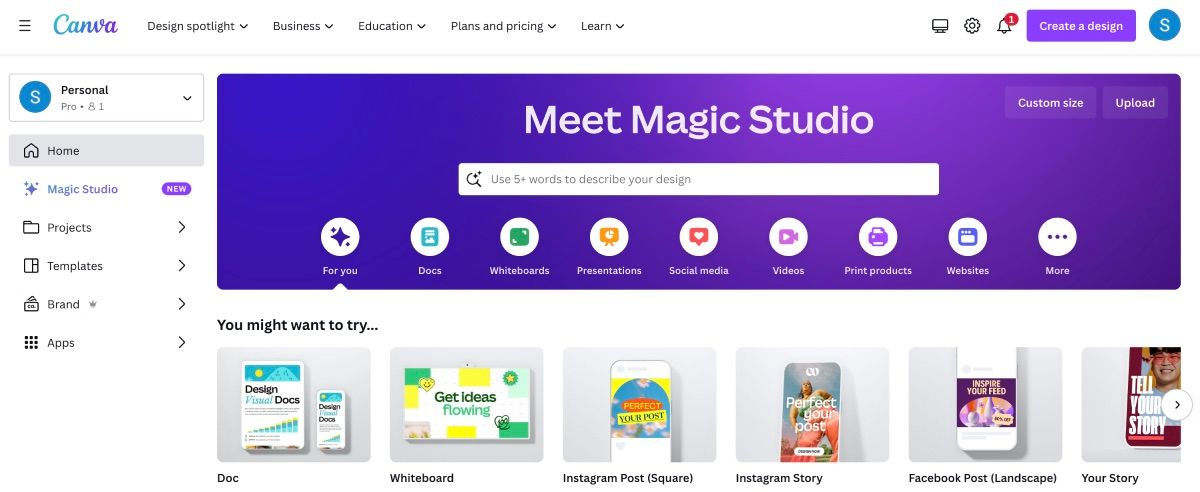1200x492 pixels.
Task: Select the Social media category icon
Action: click(x=699, y=237)
